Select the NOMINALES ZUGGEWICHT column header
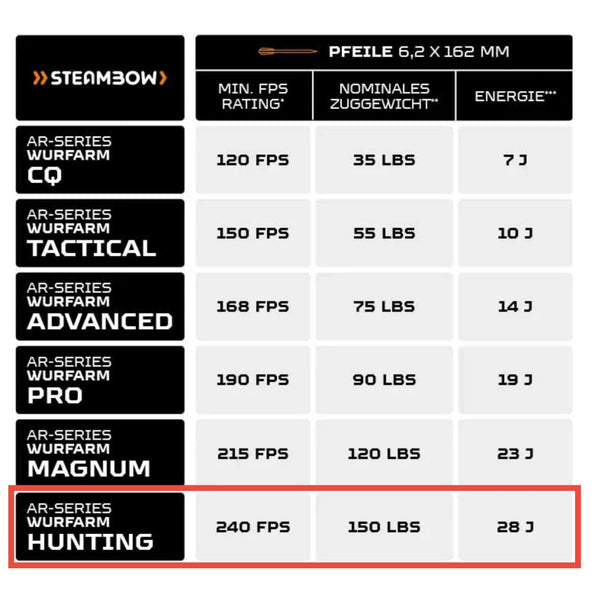The height and width of the screenshot is (600, 600). 383,96
